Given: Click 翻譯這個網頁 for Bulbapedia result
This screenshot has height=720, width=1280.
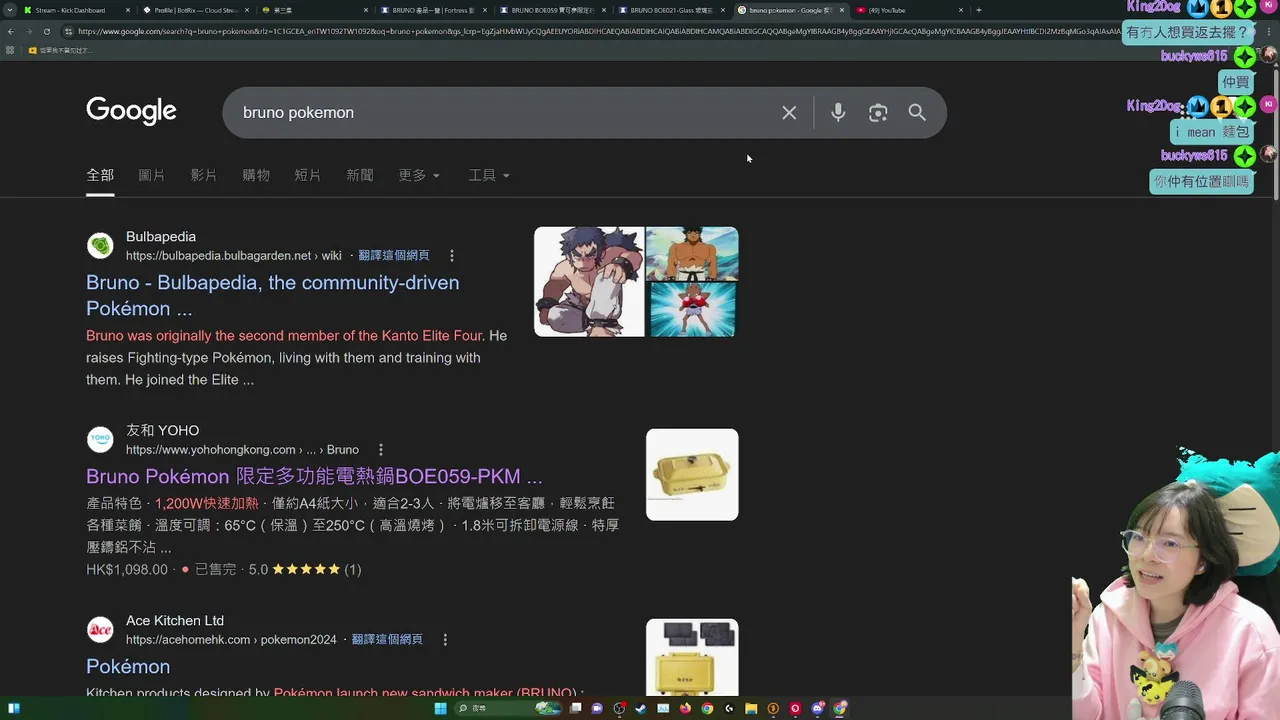Looking at the screenshot, I should tap(394, 256).
